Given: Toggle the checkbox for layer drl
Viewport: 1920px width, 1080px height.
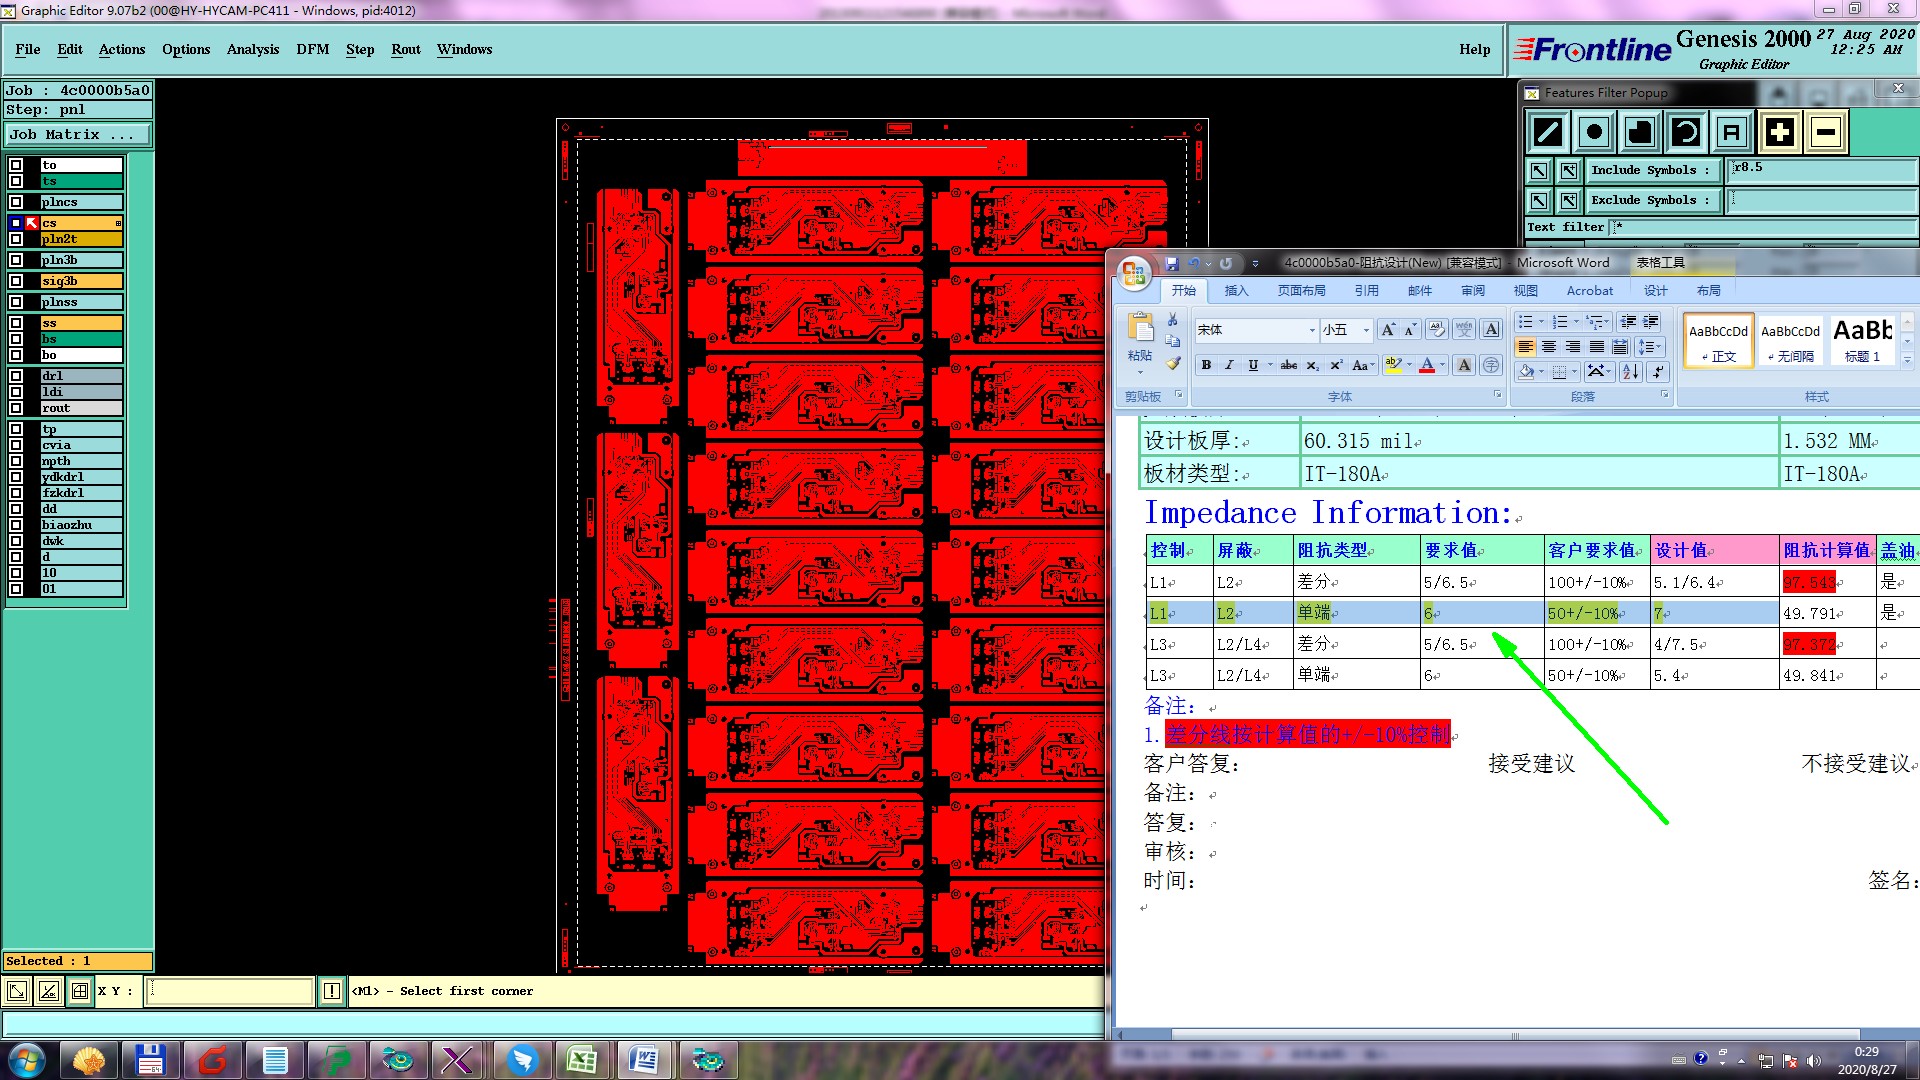Looking at the screenshot, I should pyautogui.click(x=16, y=376).
